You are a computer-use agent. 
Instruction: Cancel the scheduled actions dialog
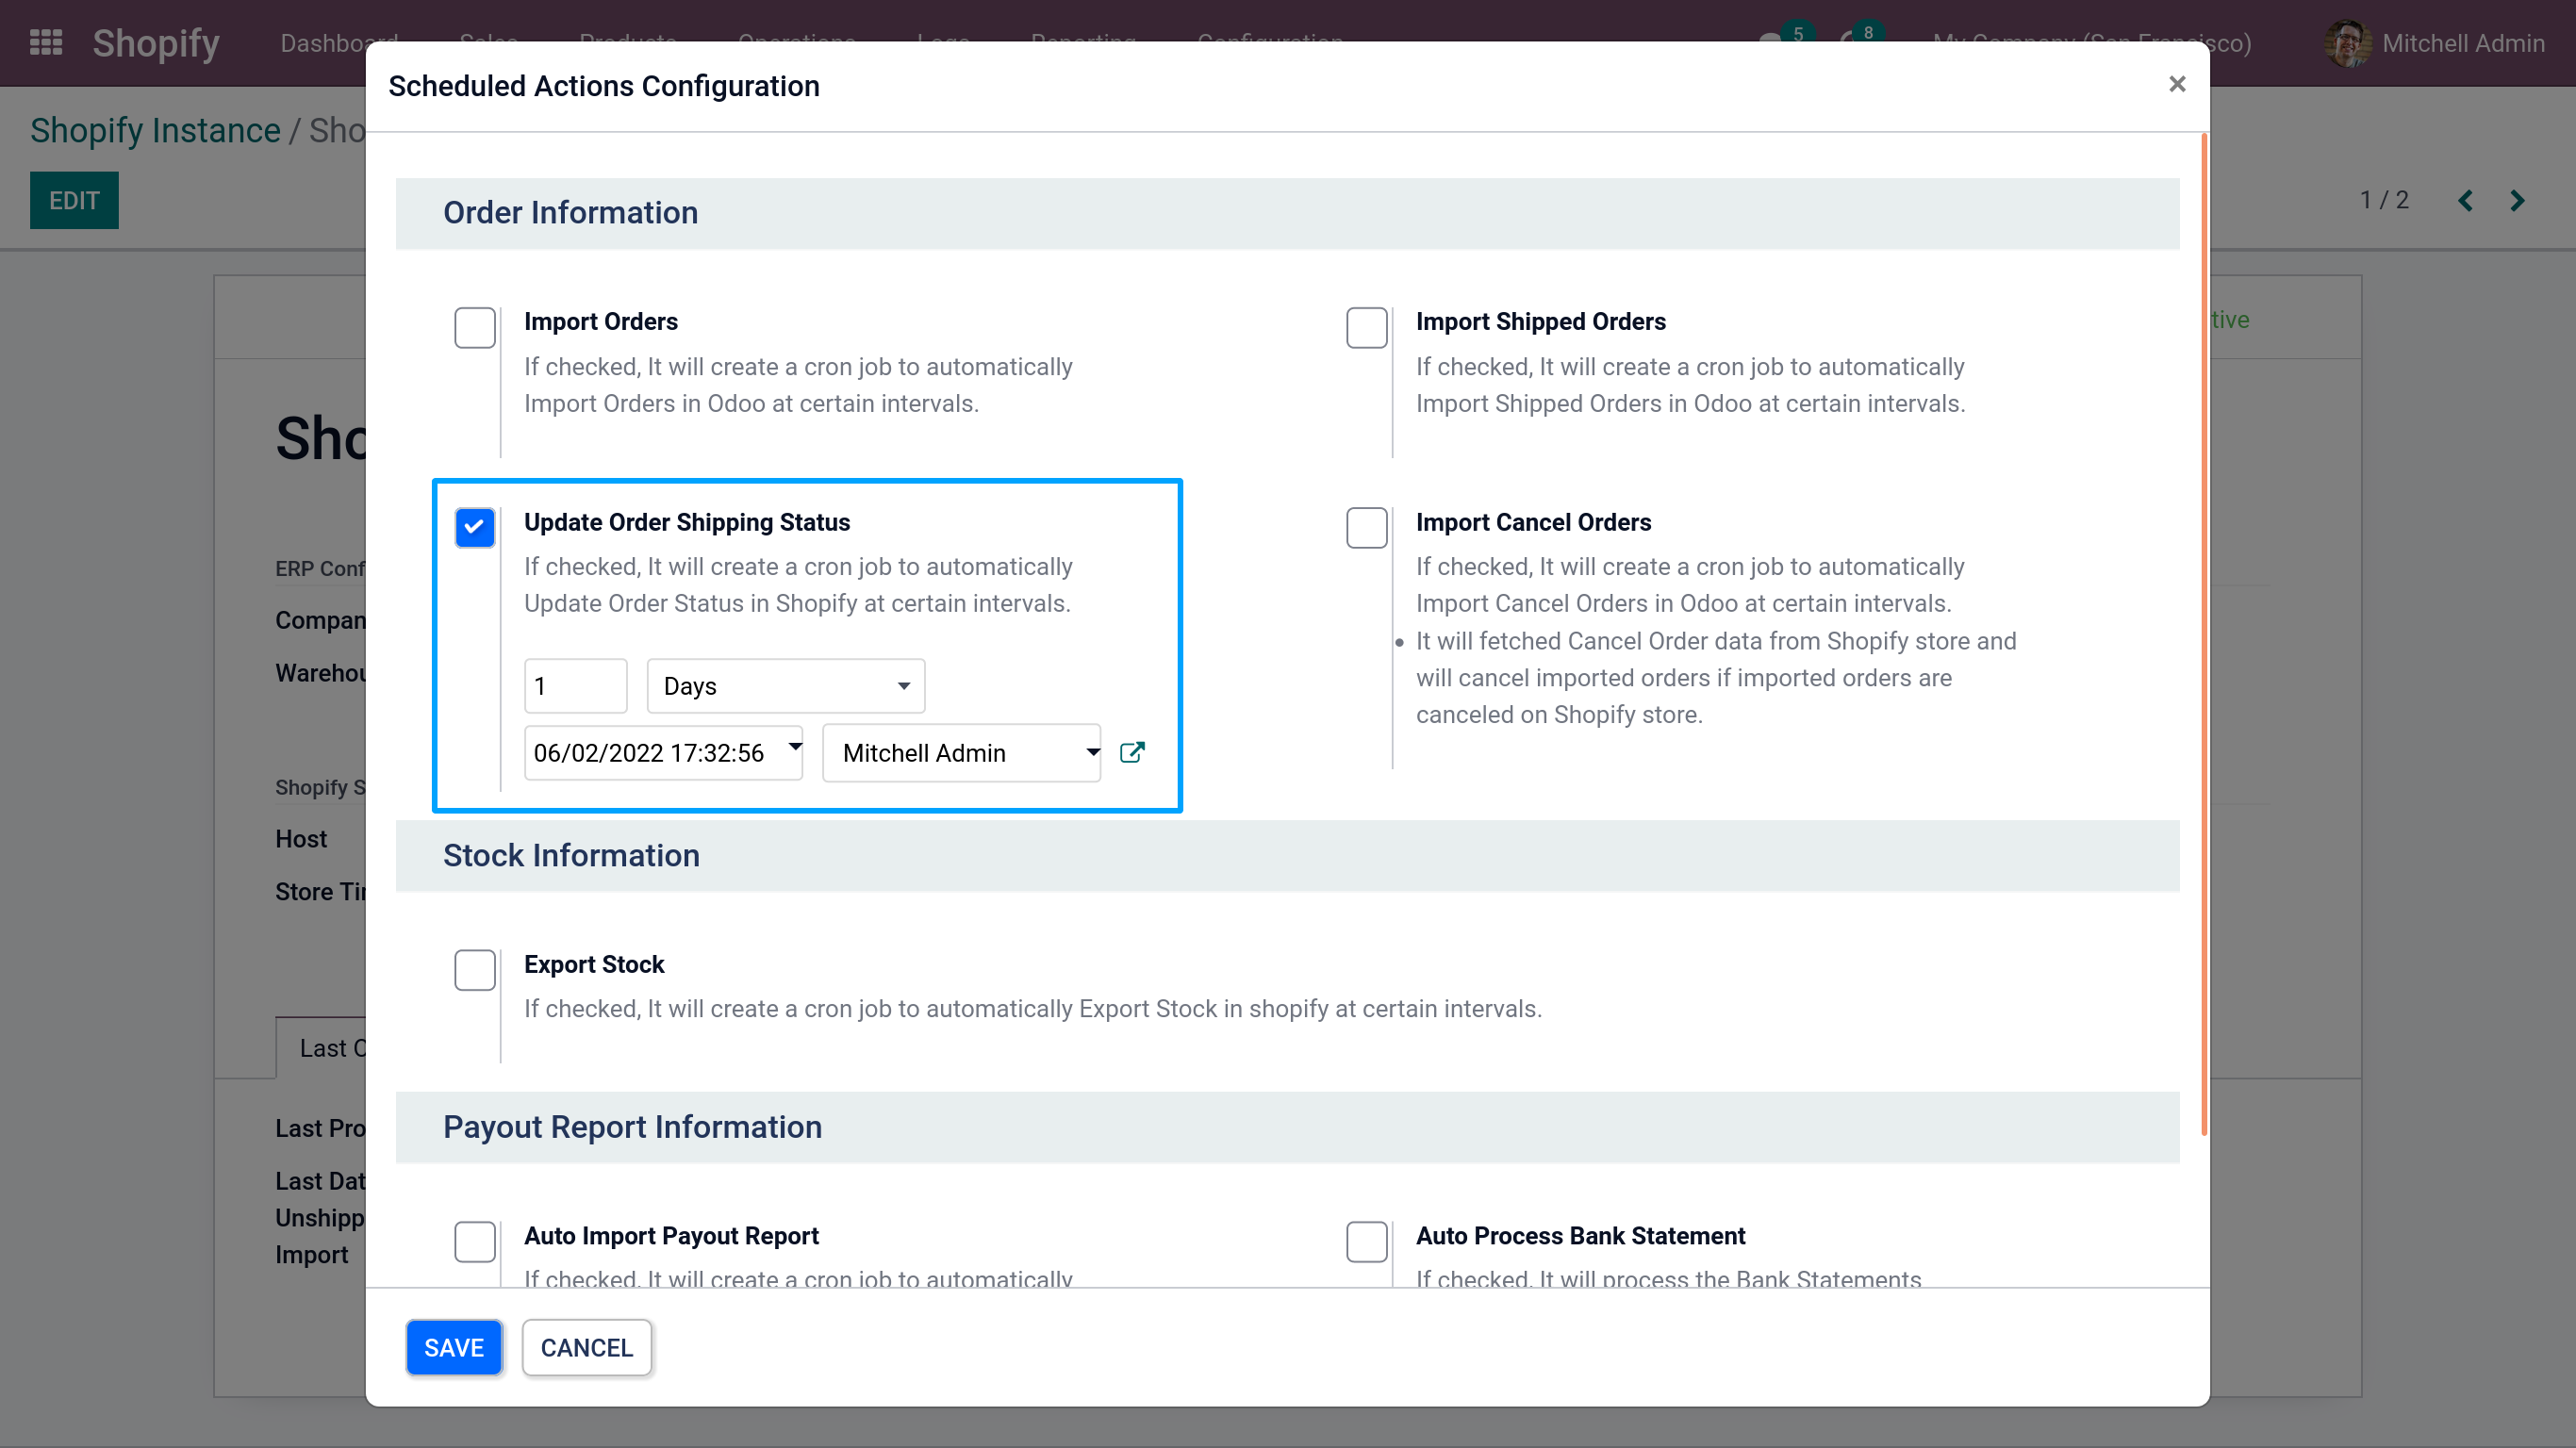click(x=587, y=1347)
